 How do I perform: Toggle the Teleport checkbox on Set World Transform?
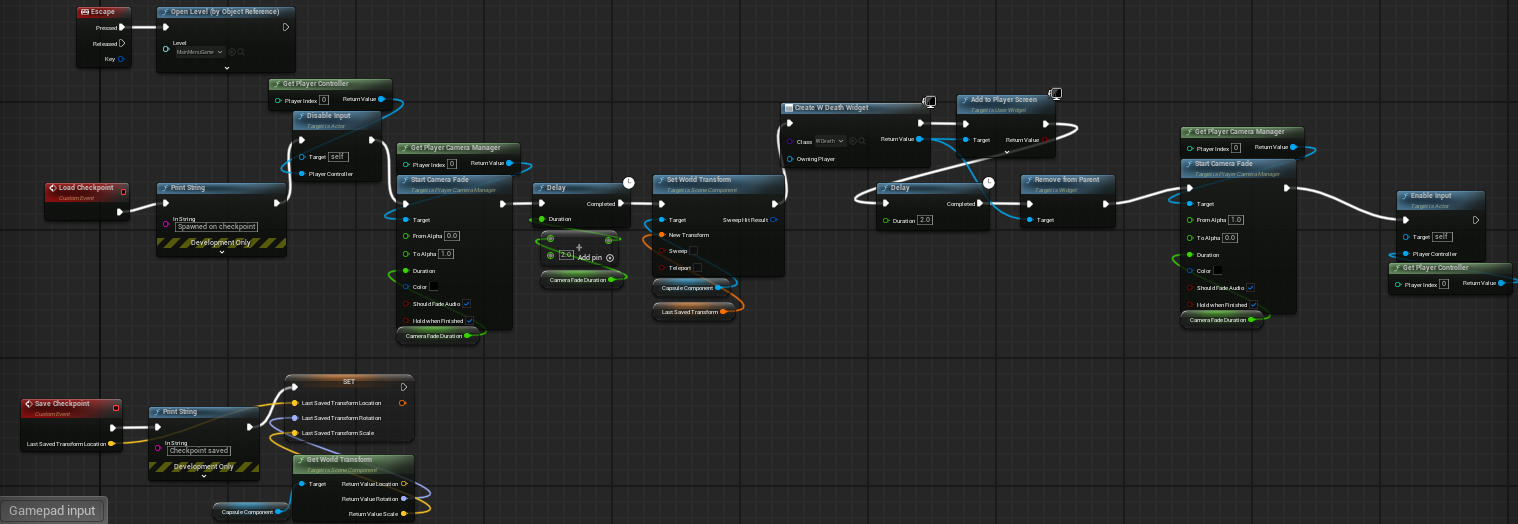click(x=697, y=267)
